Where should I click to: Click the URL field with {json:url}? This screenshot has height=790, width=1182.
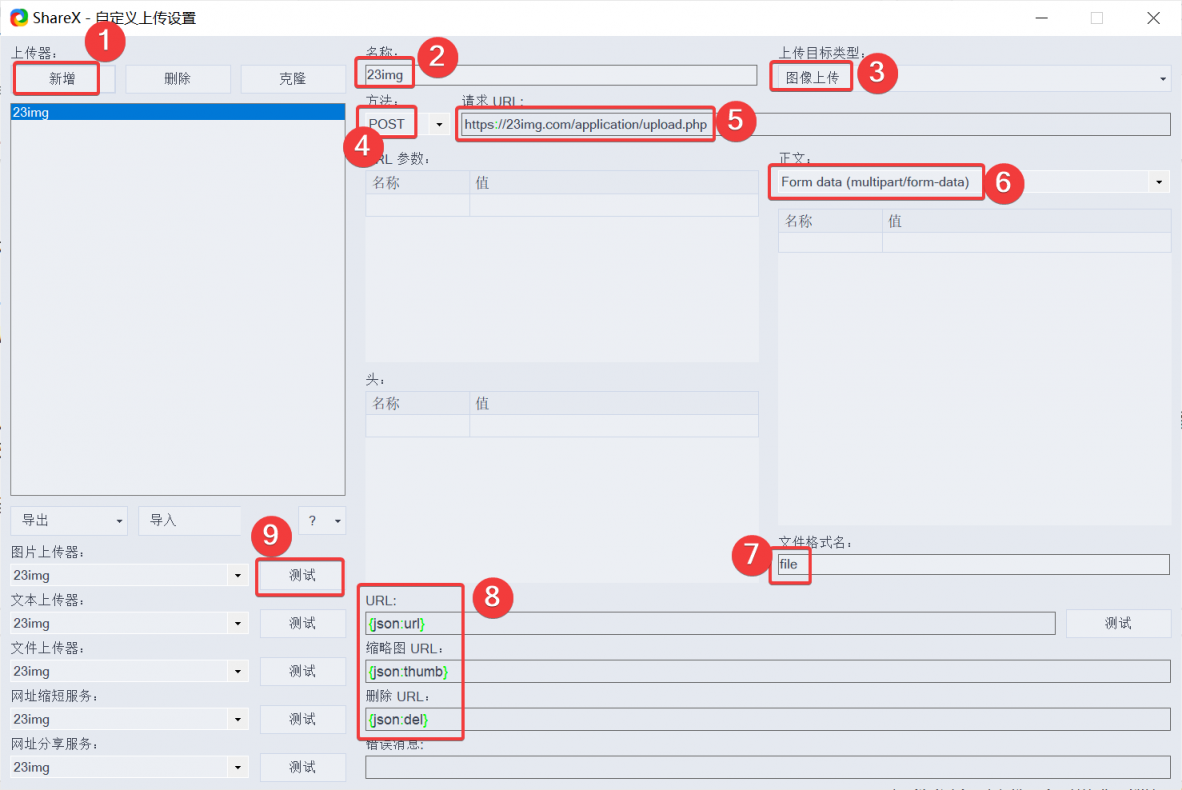point(710,624)
